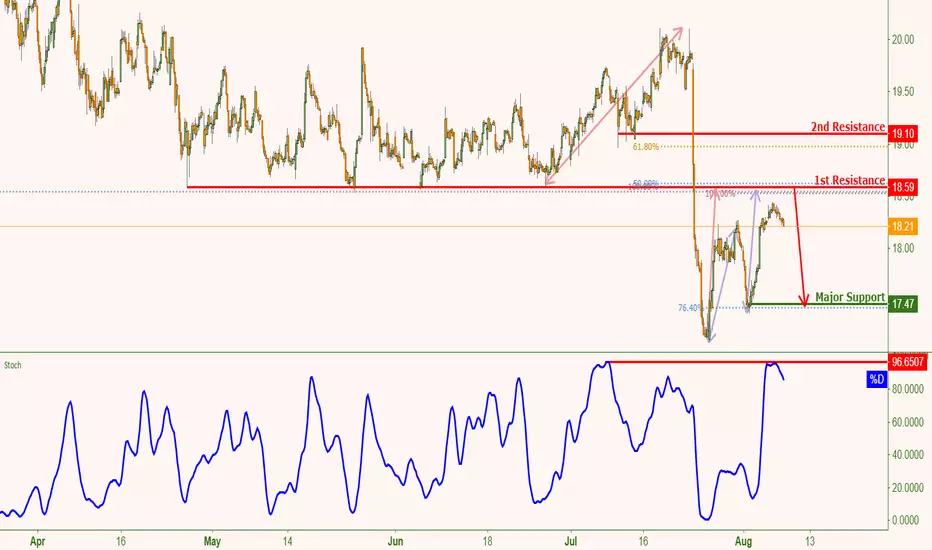The height and width of the screenshot is (550, 932).
Task: Click the 13 date axis label
Action: click(810, 541)
